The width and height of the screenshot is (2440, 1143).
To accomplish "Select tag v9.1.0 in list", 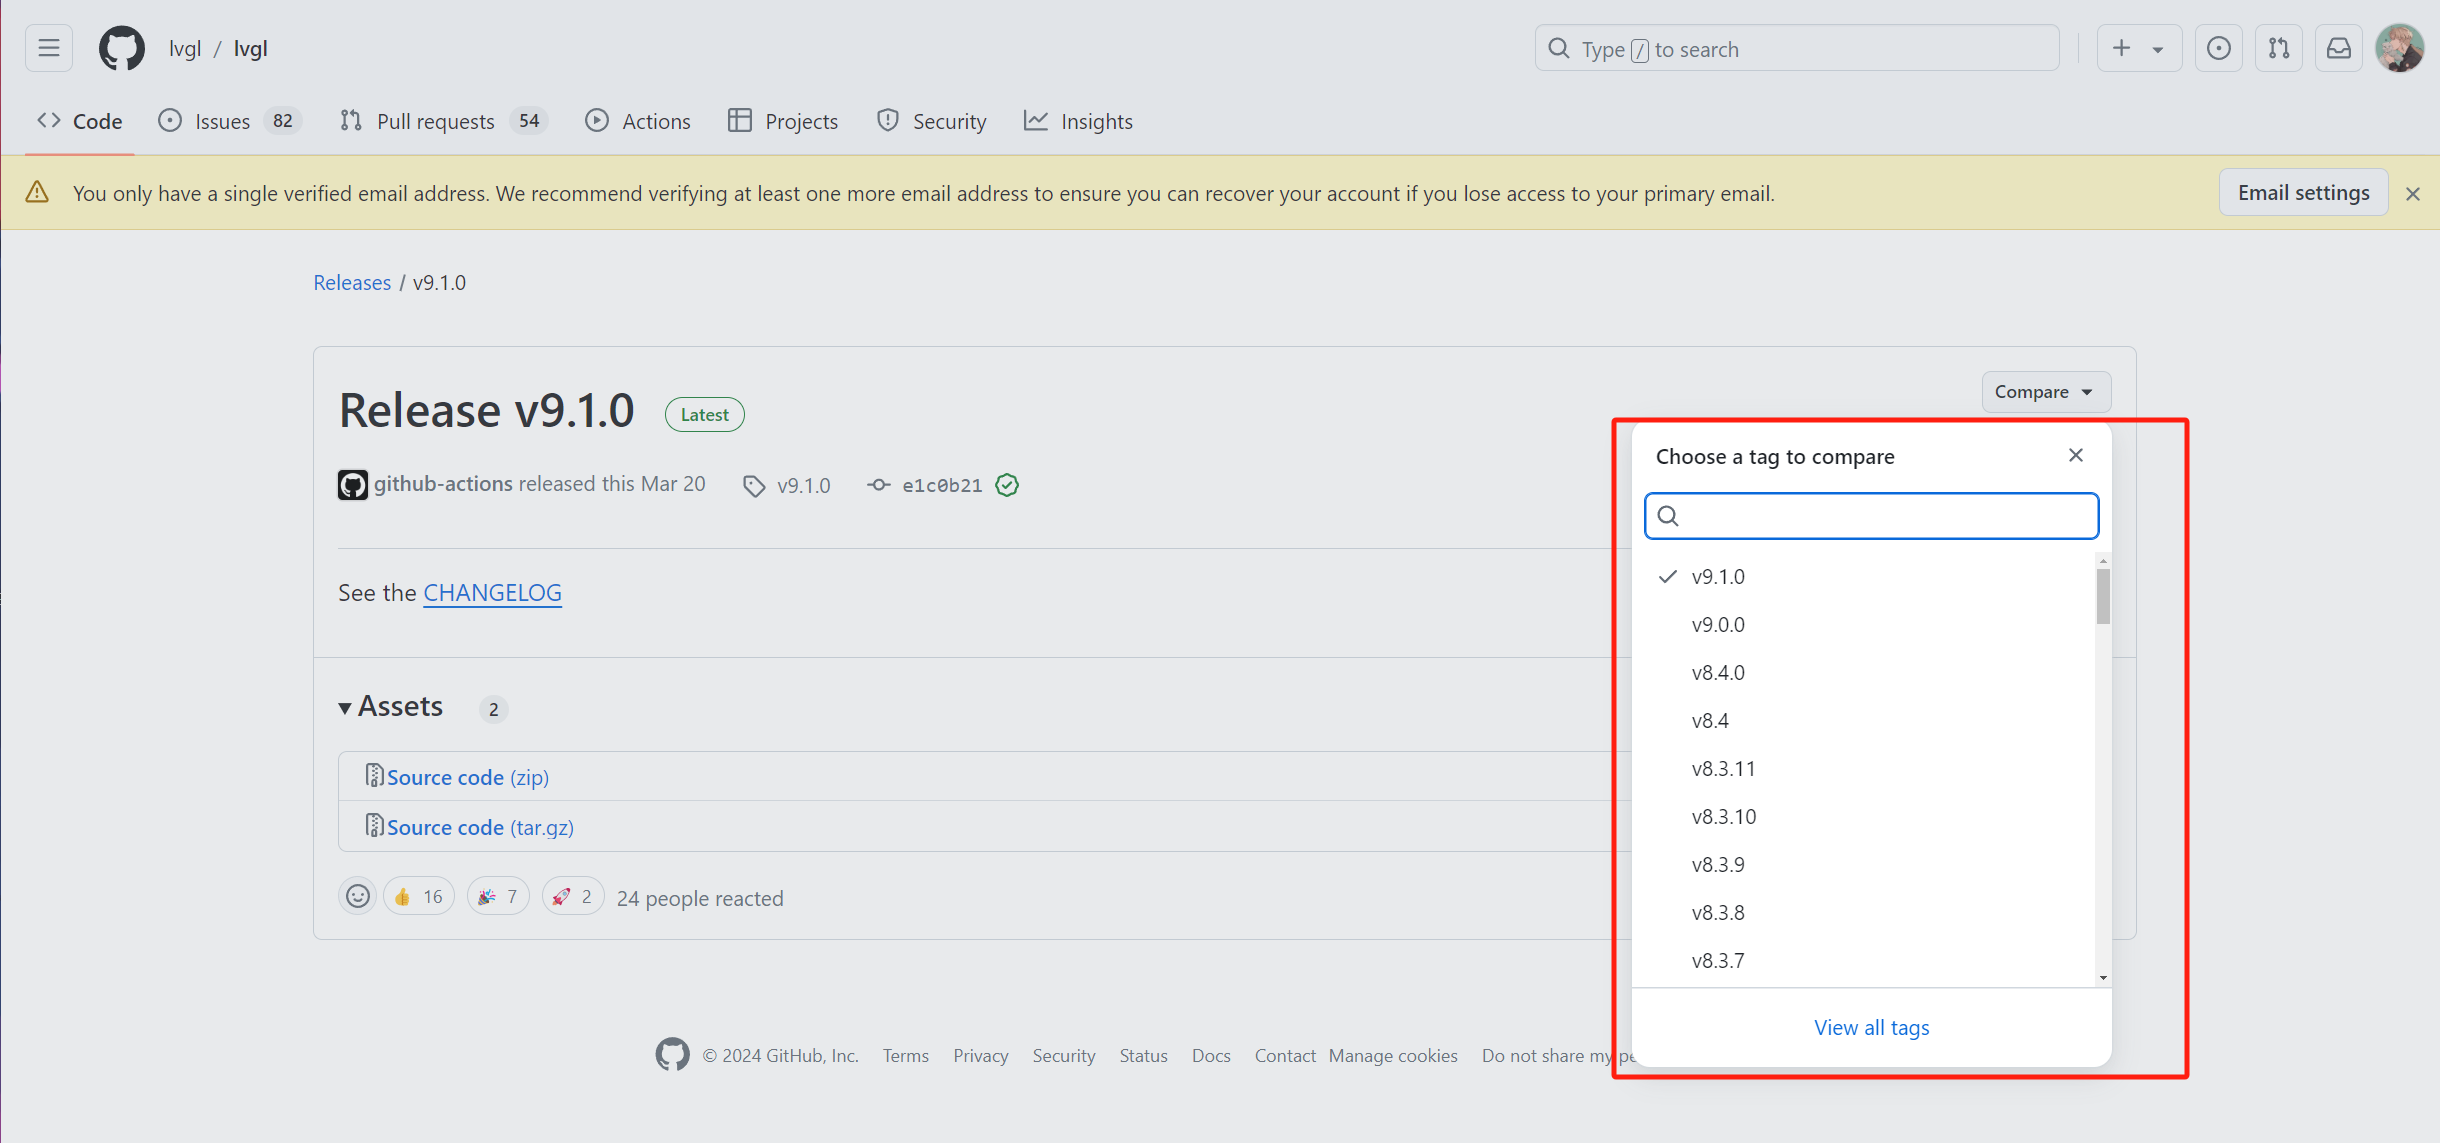I will coord(1863,577).
